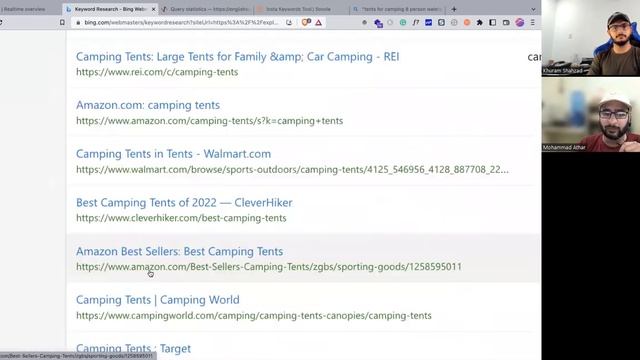
Task: Click the campingworld.com URL text
Action: click(x=253, y=316)
